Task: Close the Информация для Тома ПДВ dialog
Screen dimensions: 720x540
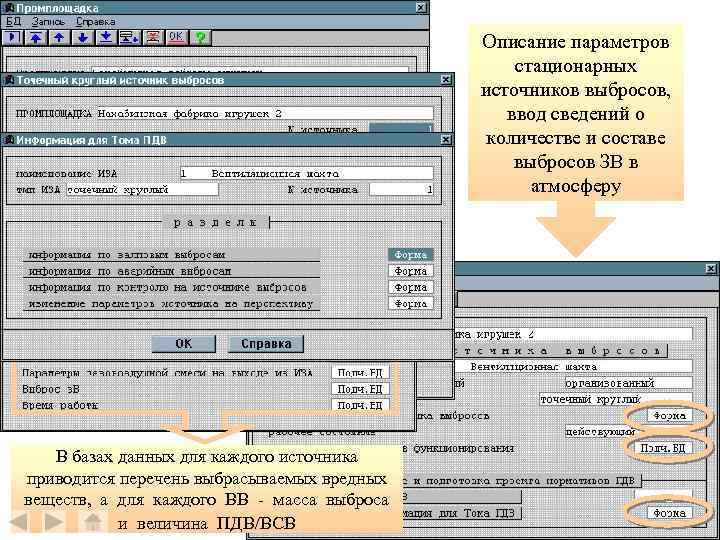Action: pyautogui.click(x=445, y=140)
